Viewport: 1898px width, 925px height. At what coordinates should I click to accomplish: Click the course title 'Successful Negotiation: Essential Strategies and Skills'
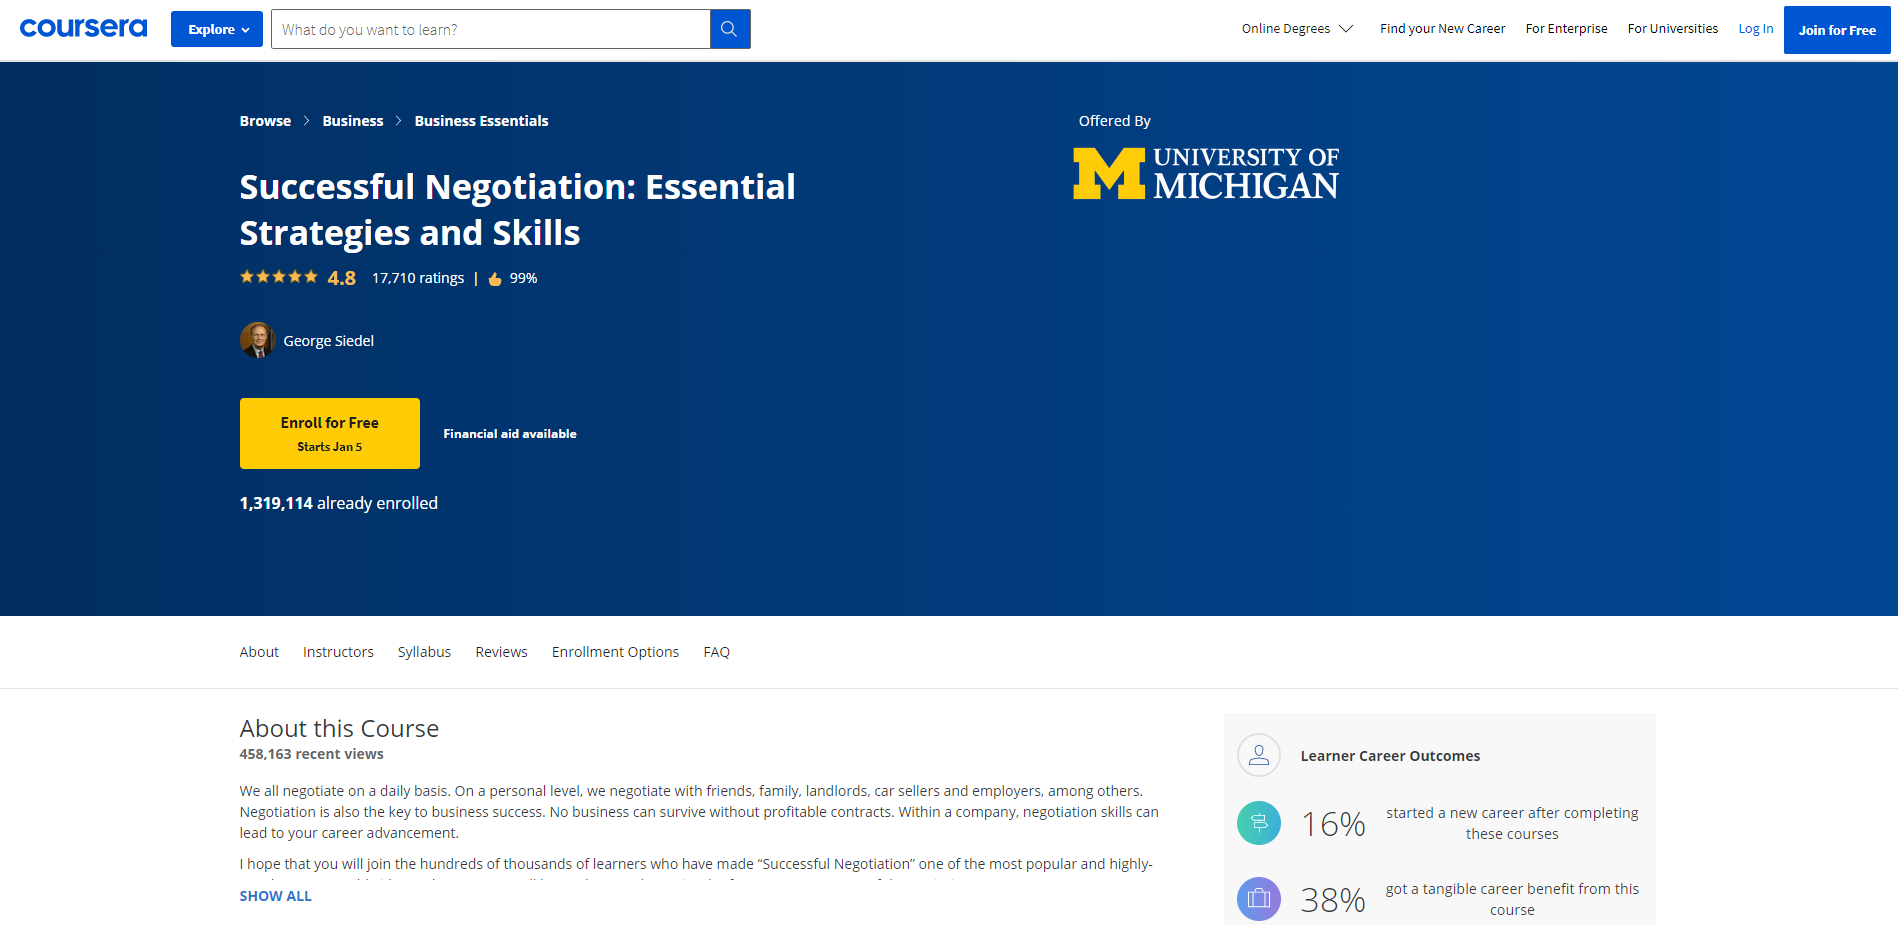click(517, 209)
